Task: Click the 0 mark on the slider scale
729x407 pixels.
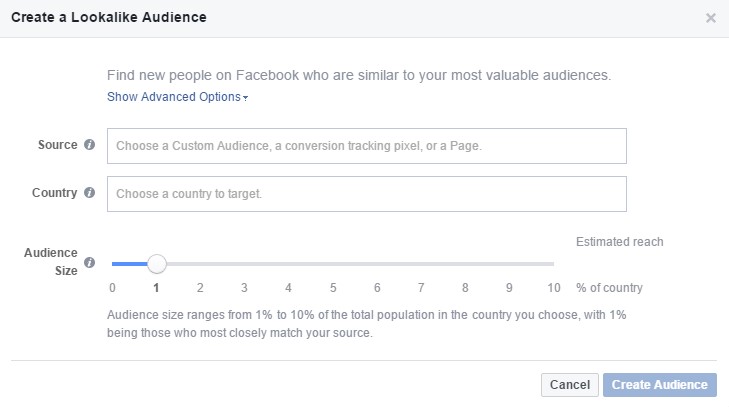Action: 112,288
